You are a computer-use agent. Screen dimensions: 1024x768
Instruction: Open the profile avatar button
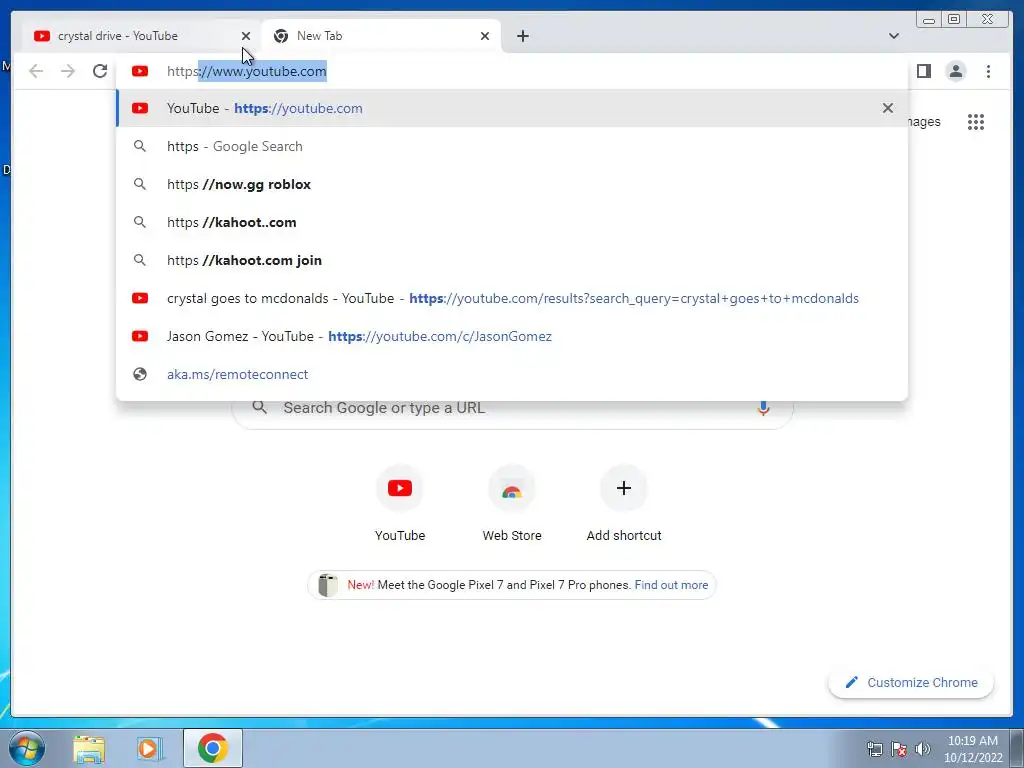[x=955, y=71]
